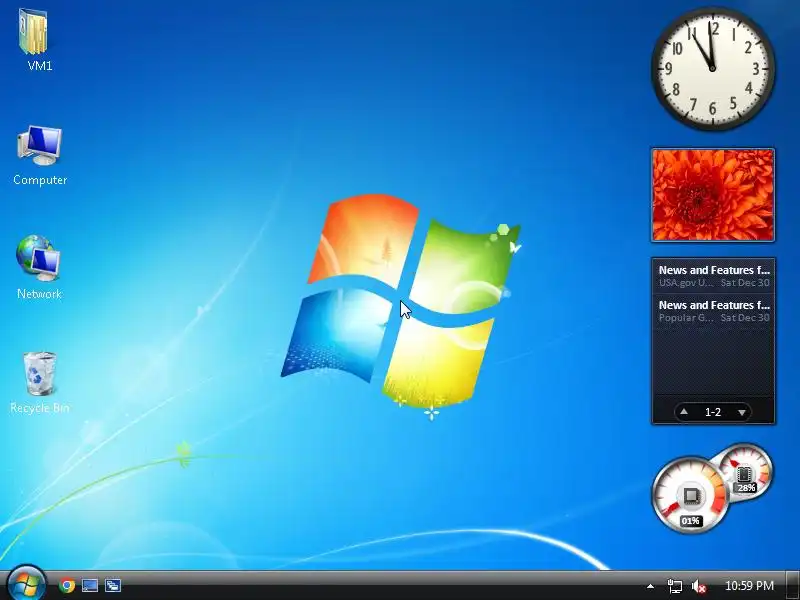
Task: Click the muted volume tray icon
Action: 698,586
